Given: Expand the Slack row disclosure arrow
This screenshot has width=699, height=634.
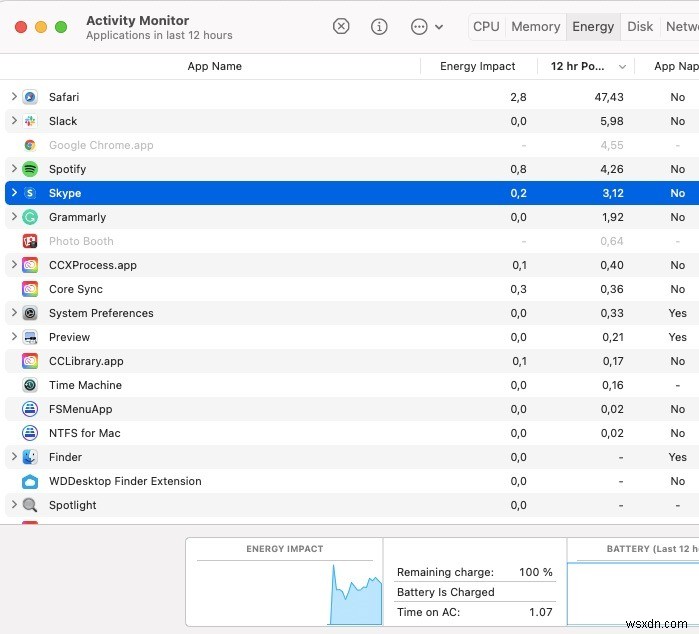Looking at the screenshot, I should pos(14,120).
